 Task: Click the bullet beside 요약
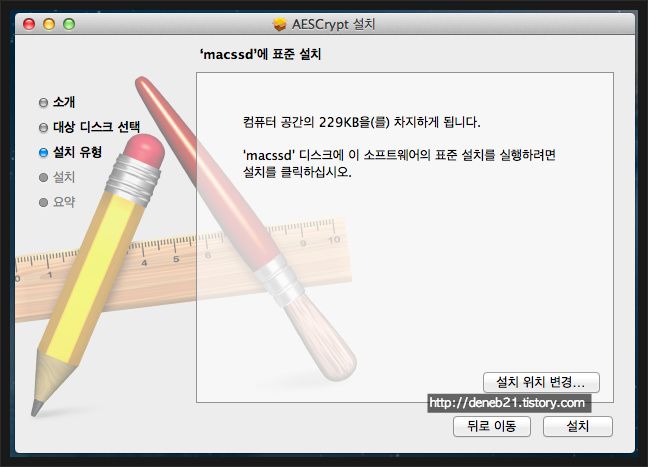(x=43, y=202)
